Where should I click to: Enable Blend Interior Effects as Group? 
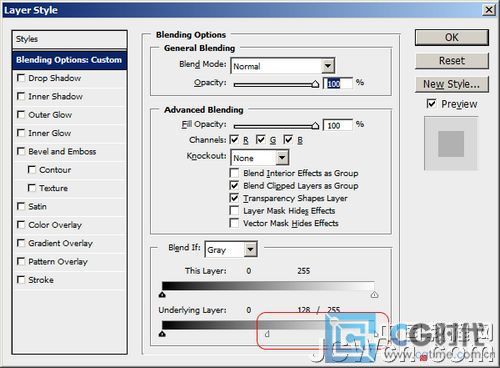[234, 173]
